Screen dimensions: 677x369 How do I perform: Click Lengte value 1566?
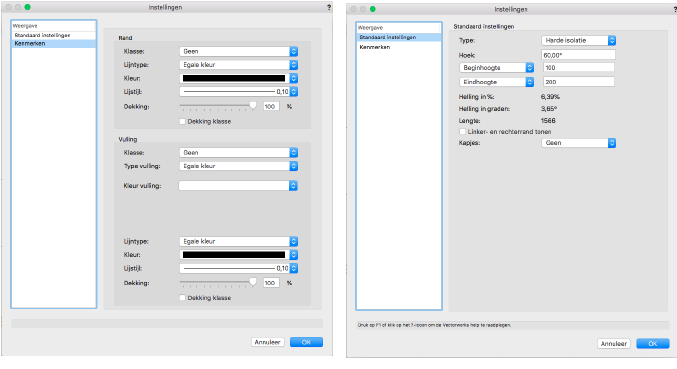pos(548,121)
